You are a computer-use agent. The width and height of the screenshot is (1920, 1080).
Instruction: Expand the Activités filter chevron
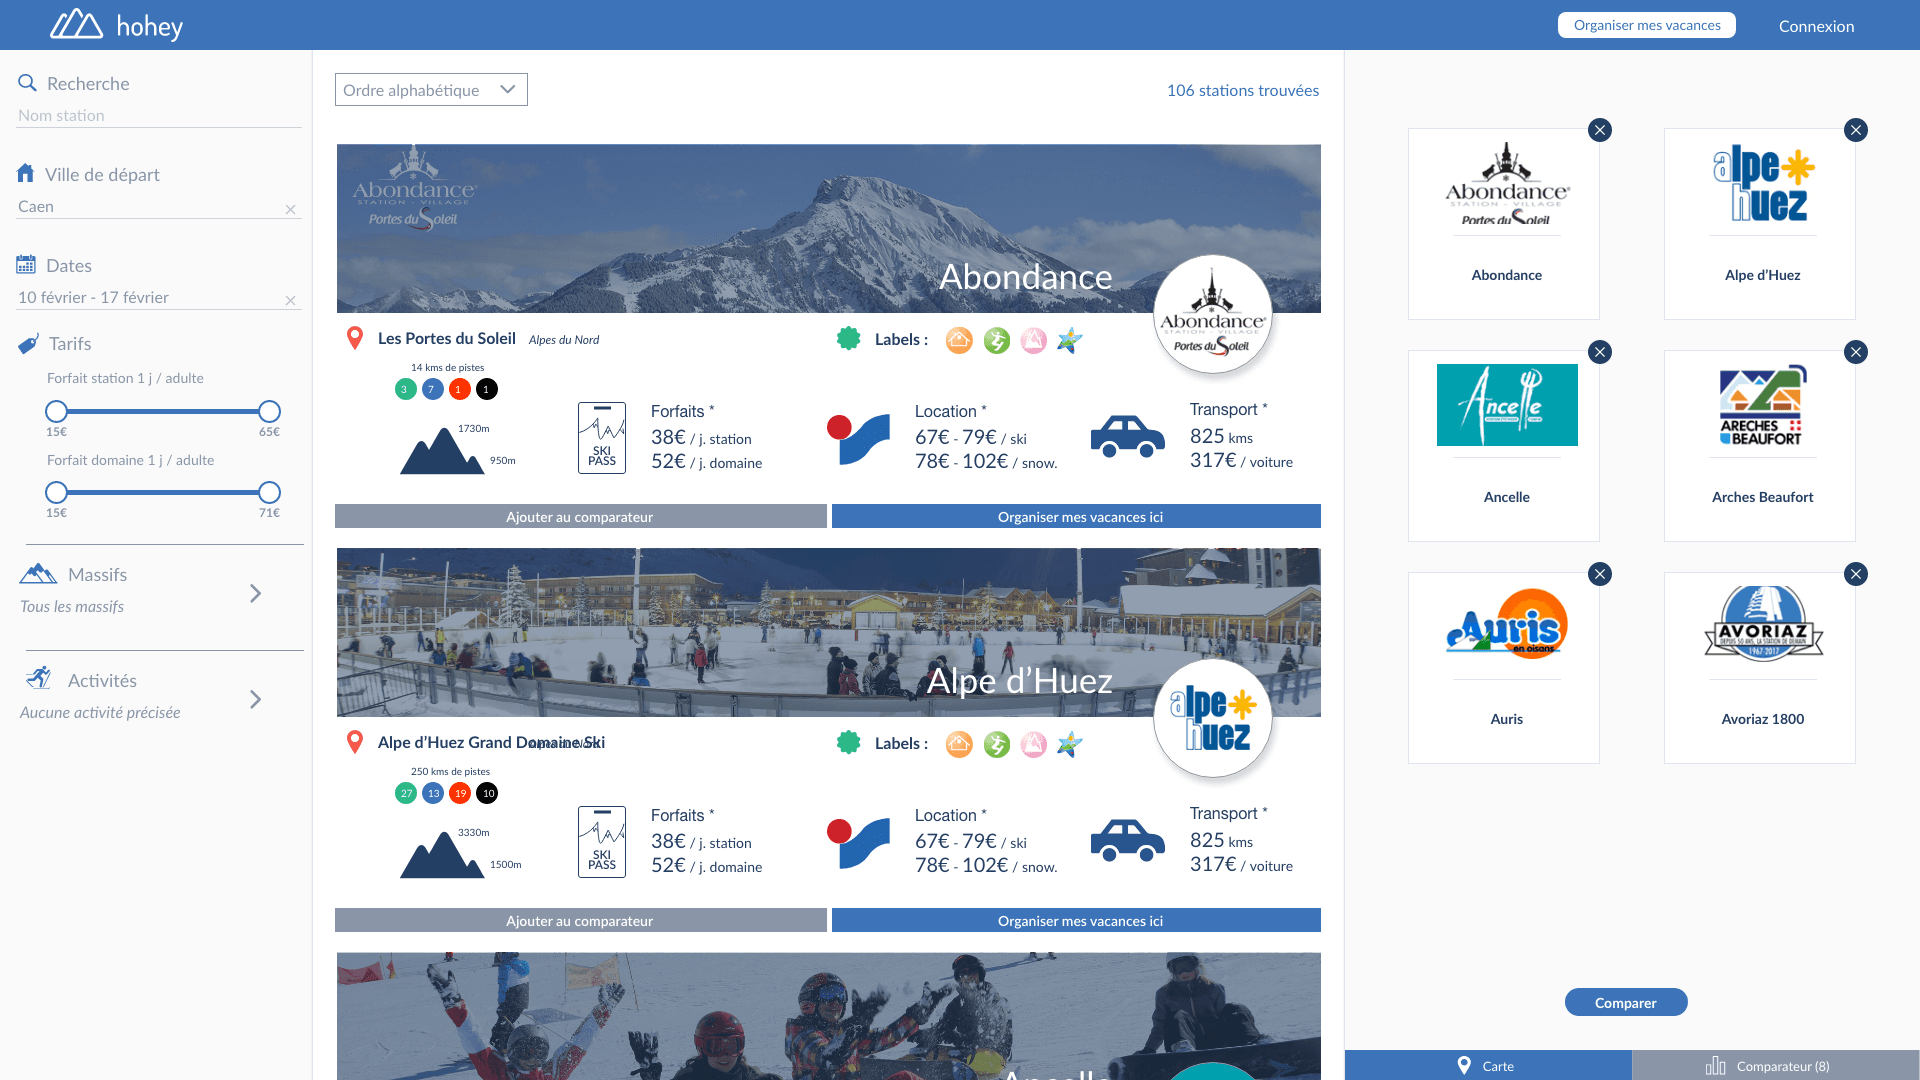coord(255,699)
